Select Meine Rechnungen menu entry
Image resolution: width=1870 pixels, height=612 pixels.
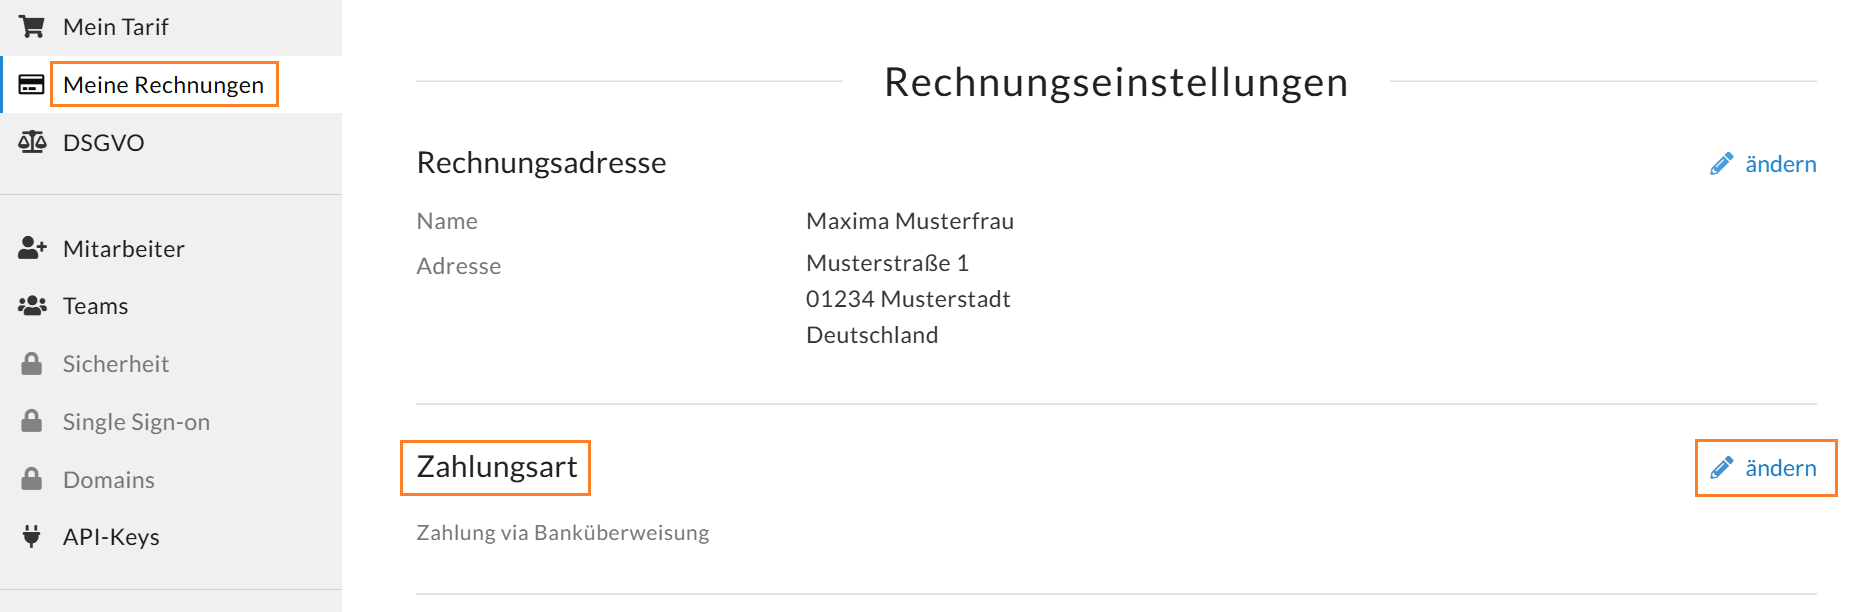171,85
